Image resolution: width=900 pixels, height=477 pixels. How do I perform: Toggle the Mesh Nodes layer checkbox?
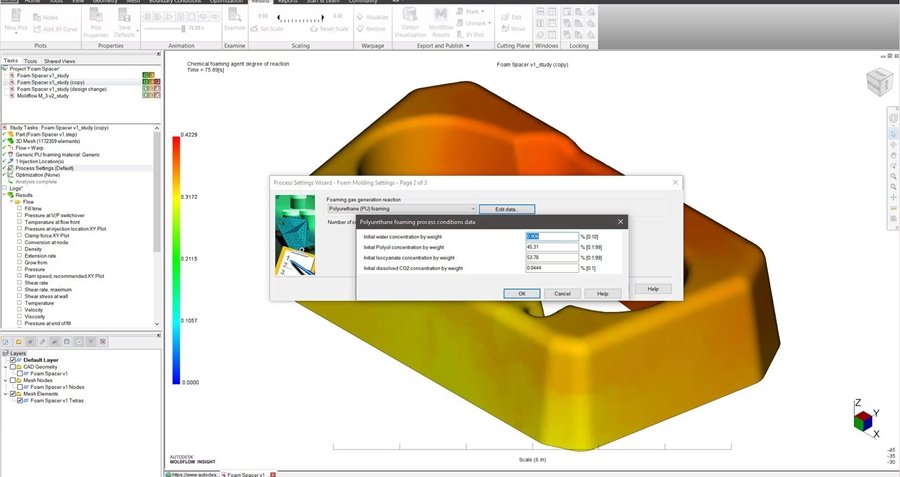pyautogui.click(x=13, y=380)
